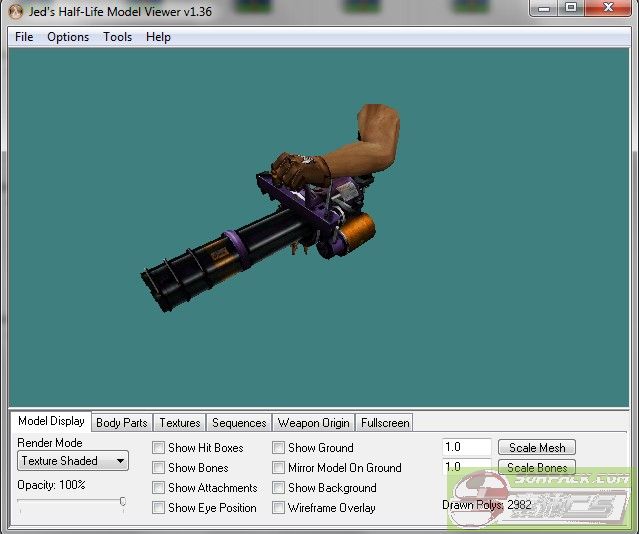Click the Scale Mesh value input field
639x534 pixels.
466,448
